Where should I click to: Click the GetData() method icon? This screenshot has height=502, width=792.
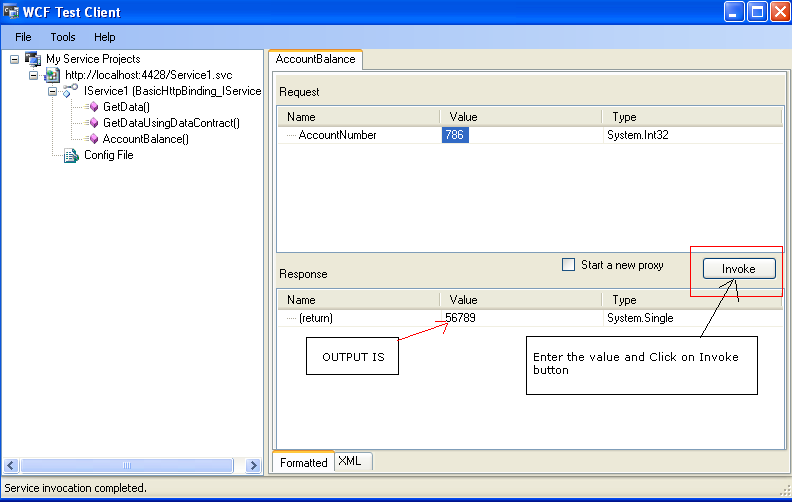93,107
